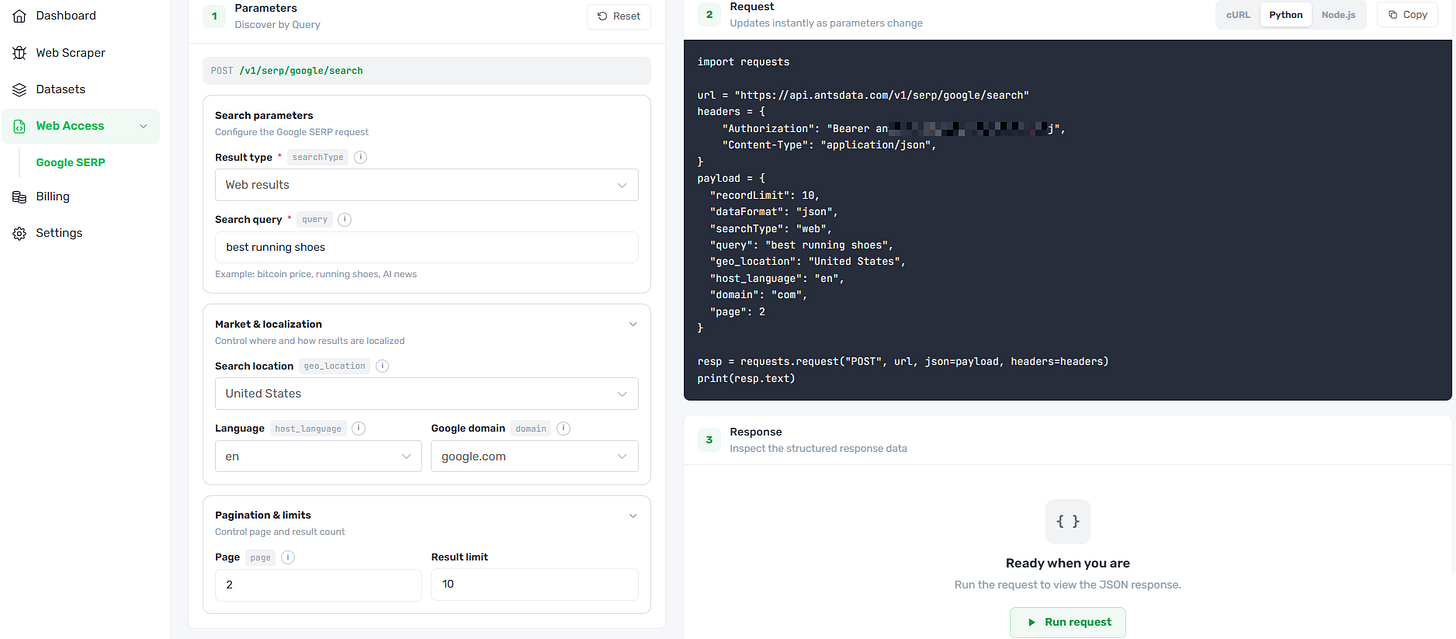Viewport: 1456px width, 639px height.
Task: Open the Result type dropdown
Action: [426, 185]
